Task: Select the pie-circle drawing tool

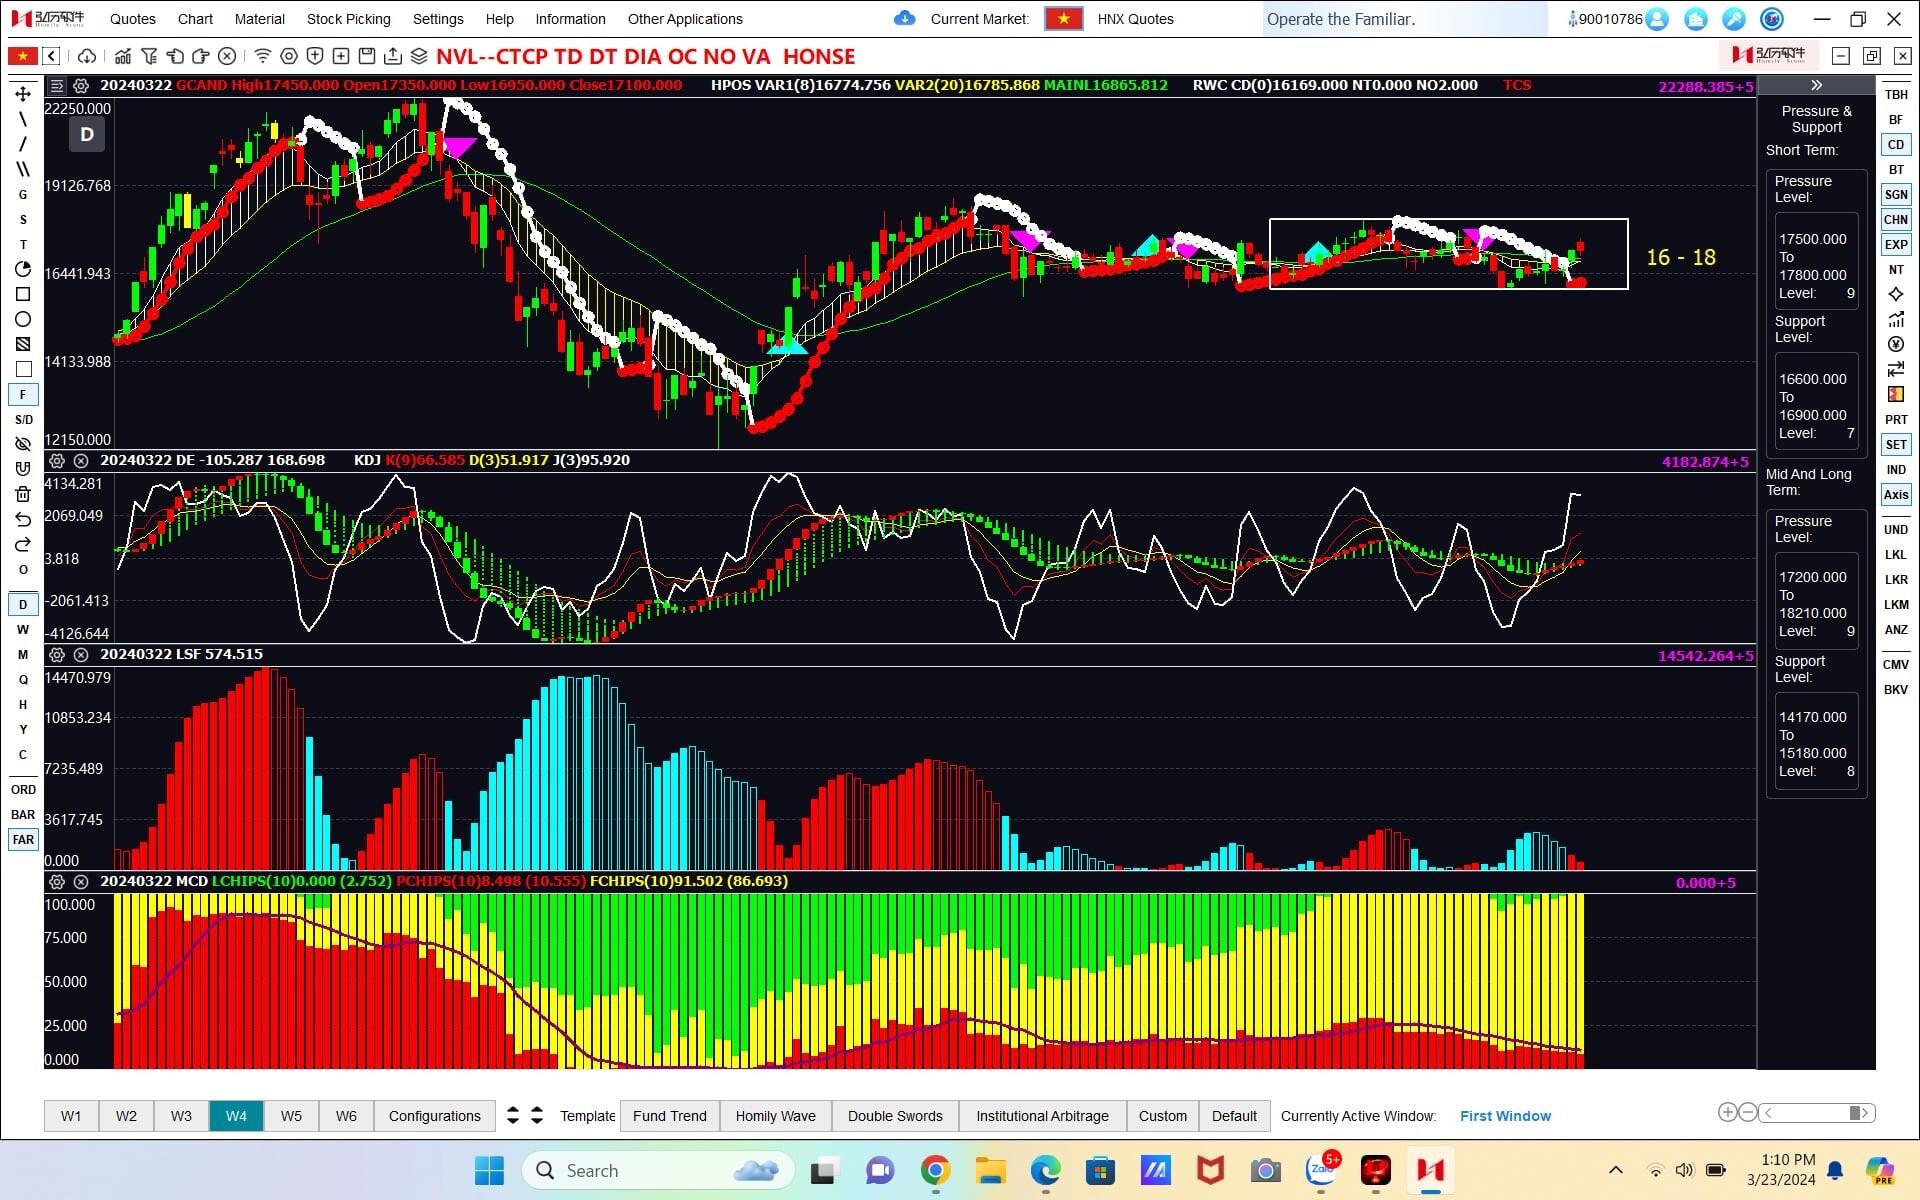Action: point(23,269)
